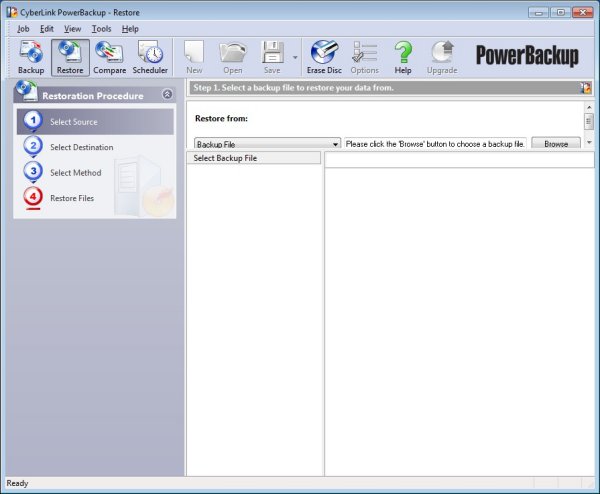Viewport: 600px width, 494px height.
Task: Click the Upgrade icon
Action: [x=442, y=57]
